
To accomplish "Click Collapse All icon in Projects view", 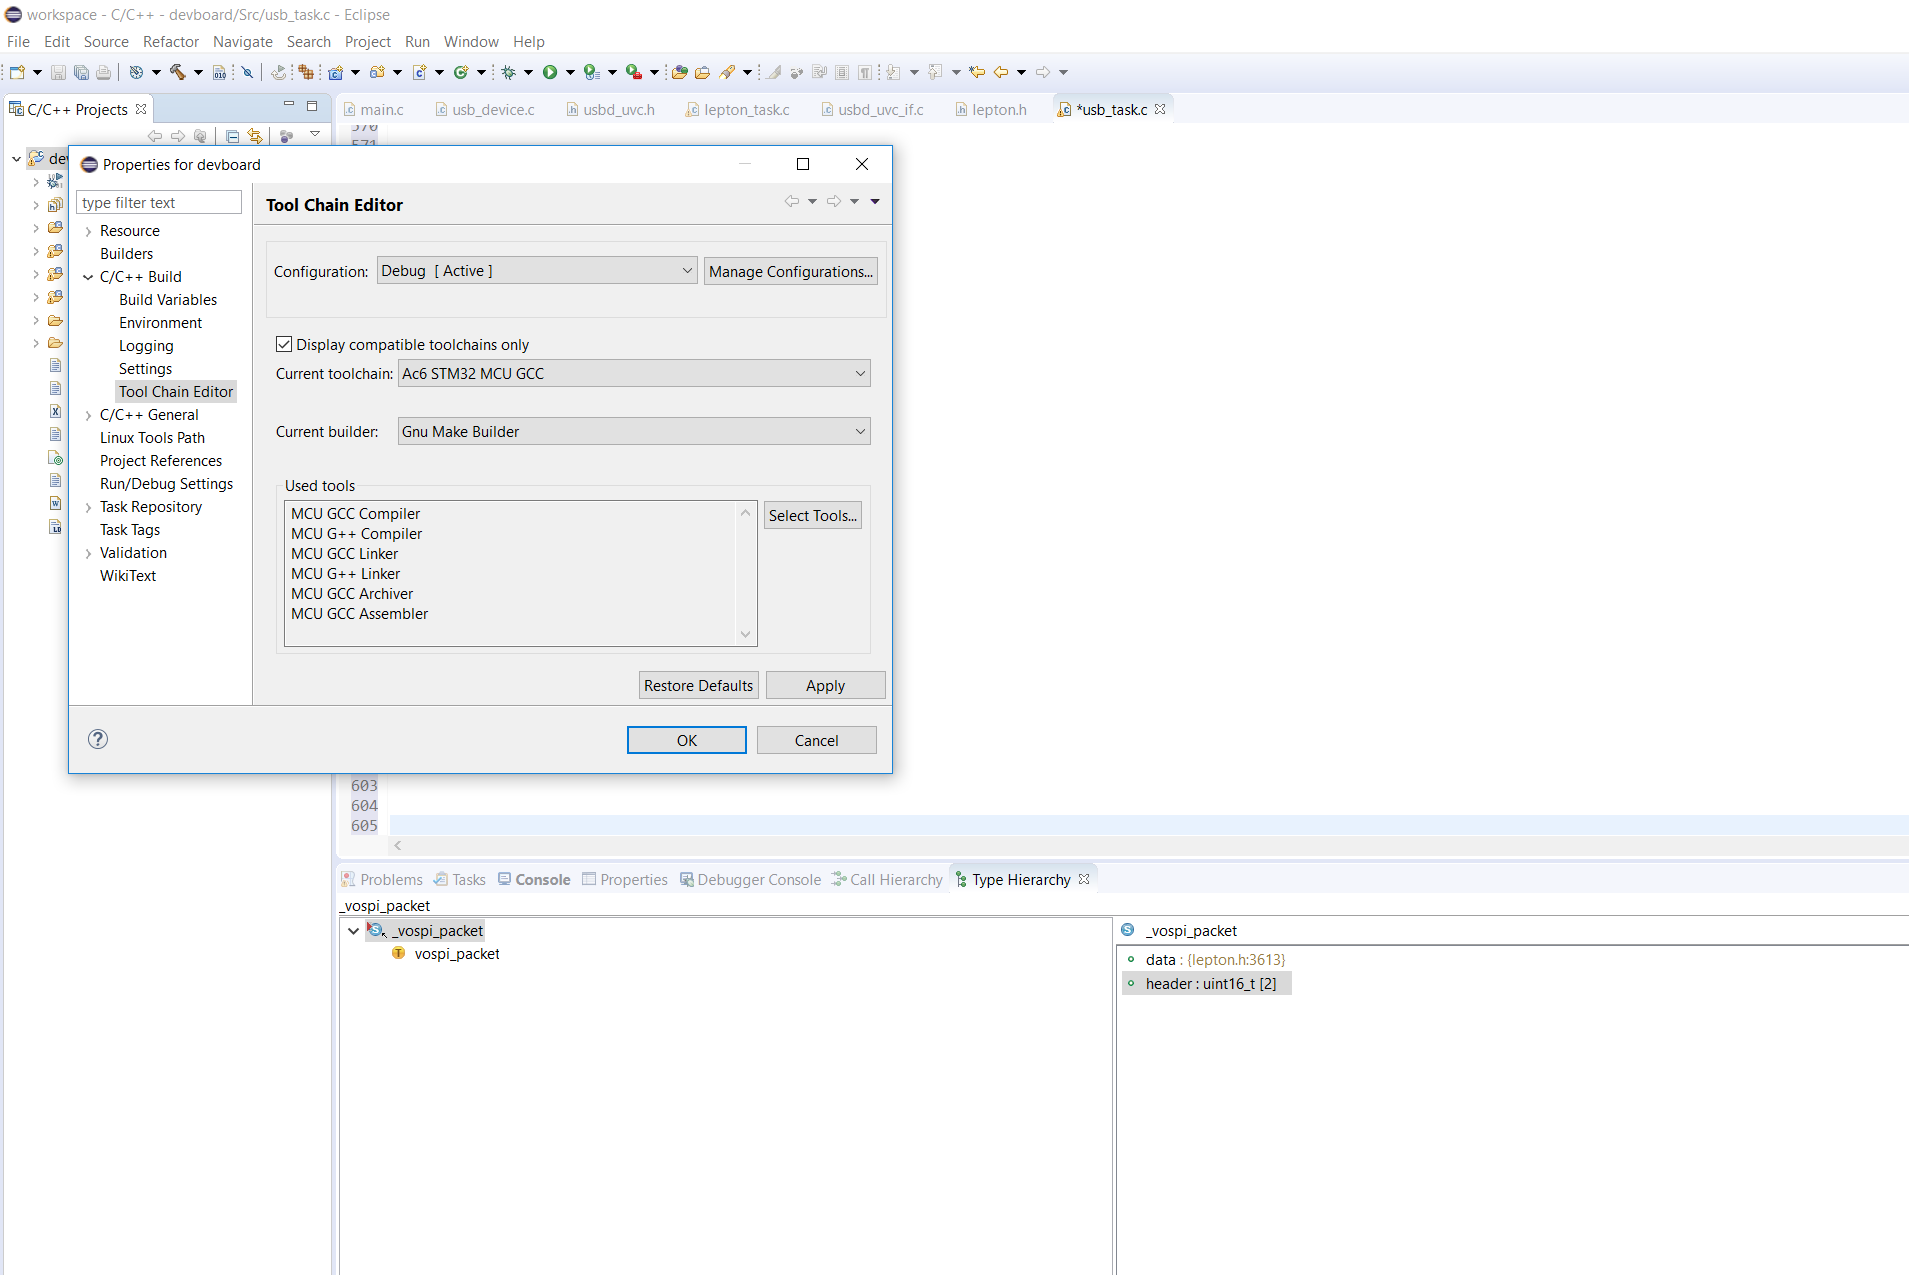I will click(x=232, y=136).
